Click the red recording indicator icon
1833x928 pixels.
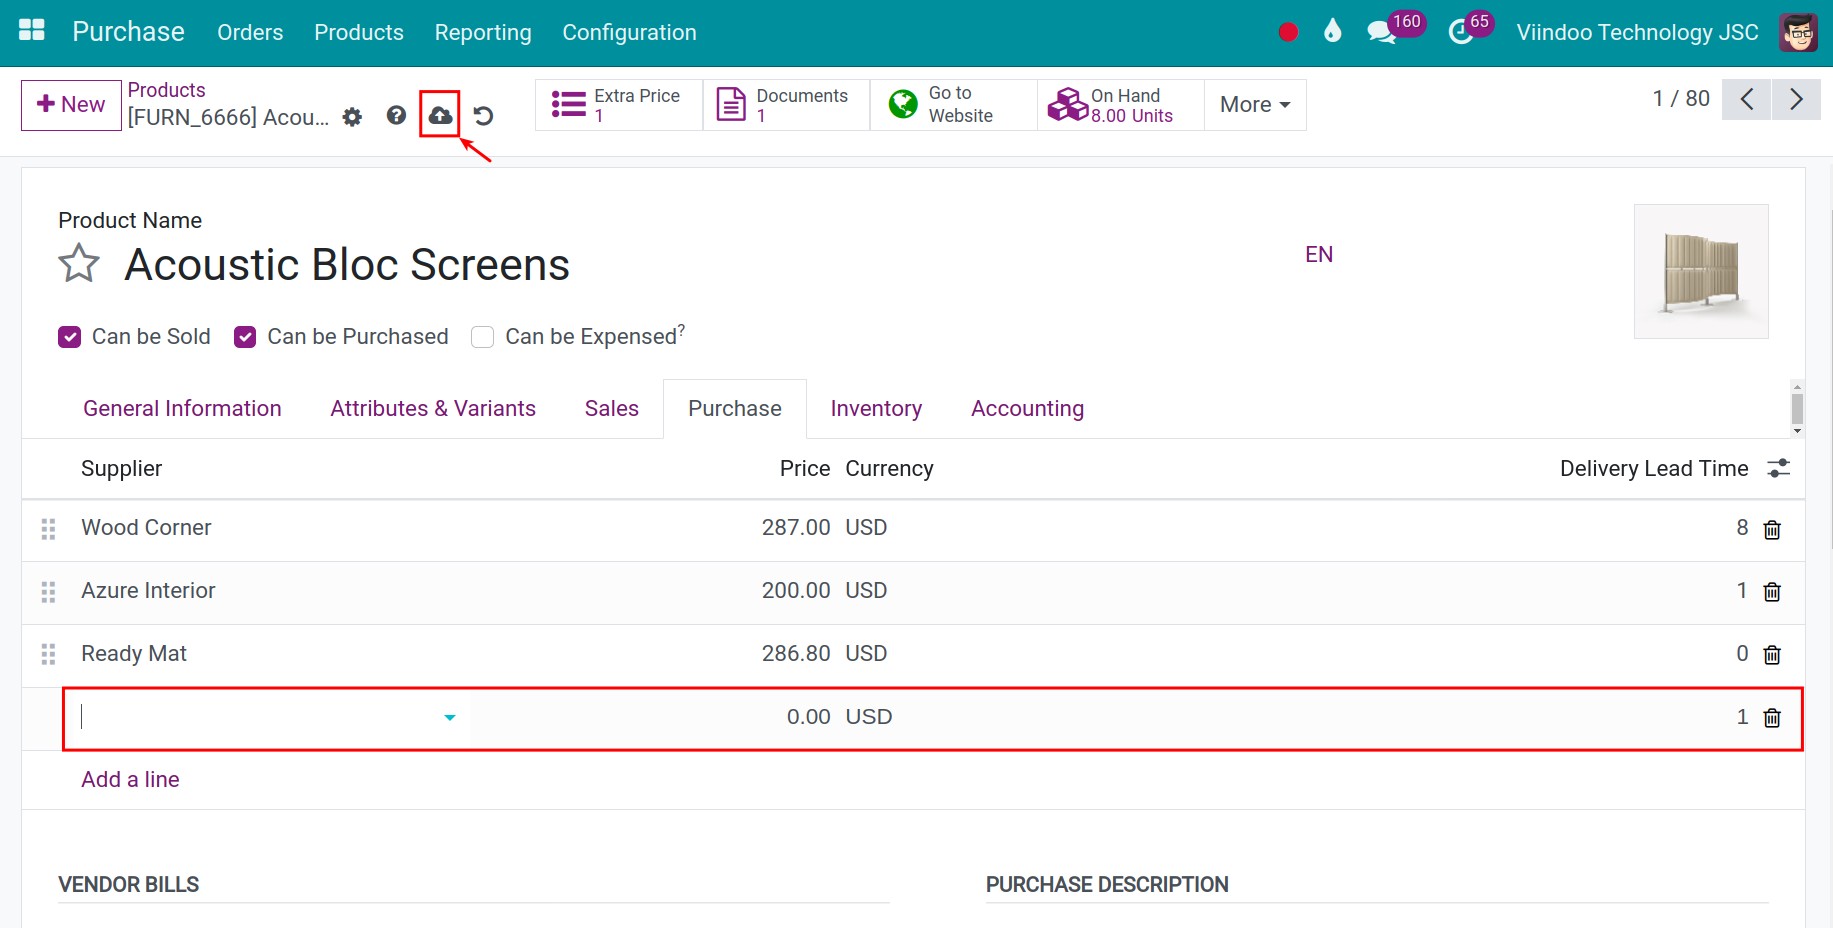pos(1288,32)
